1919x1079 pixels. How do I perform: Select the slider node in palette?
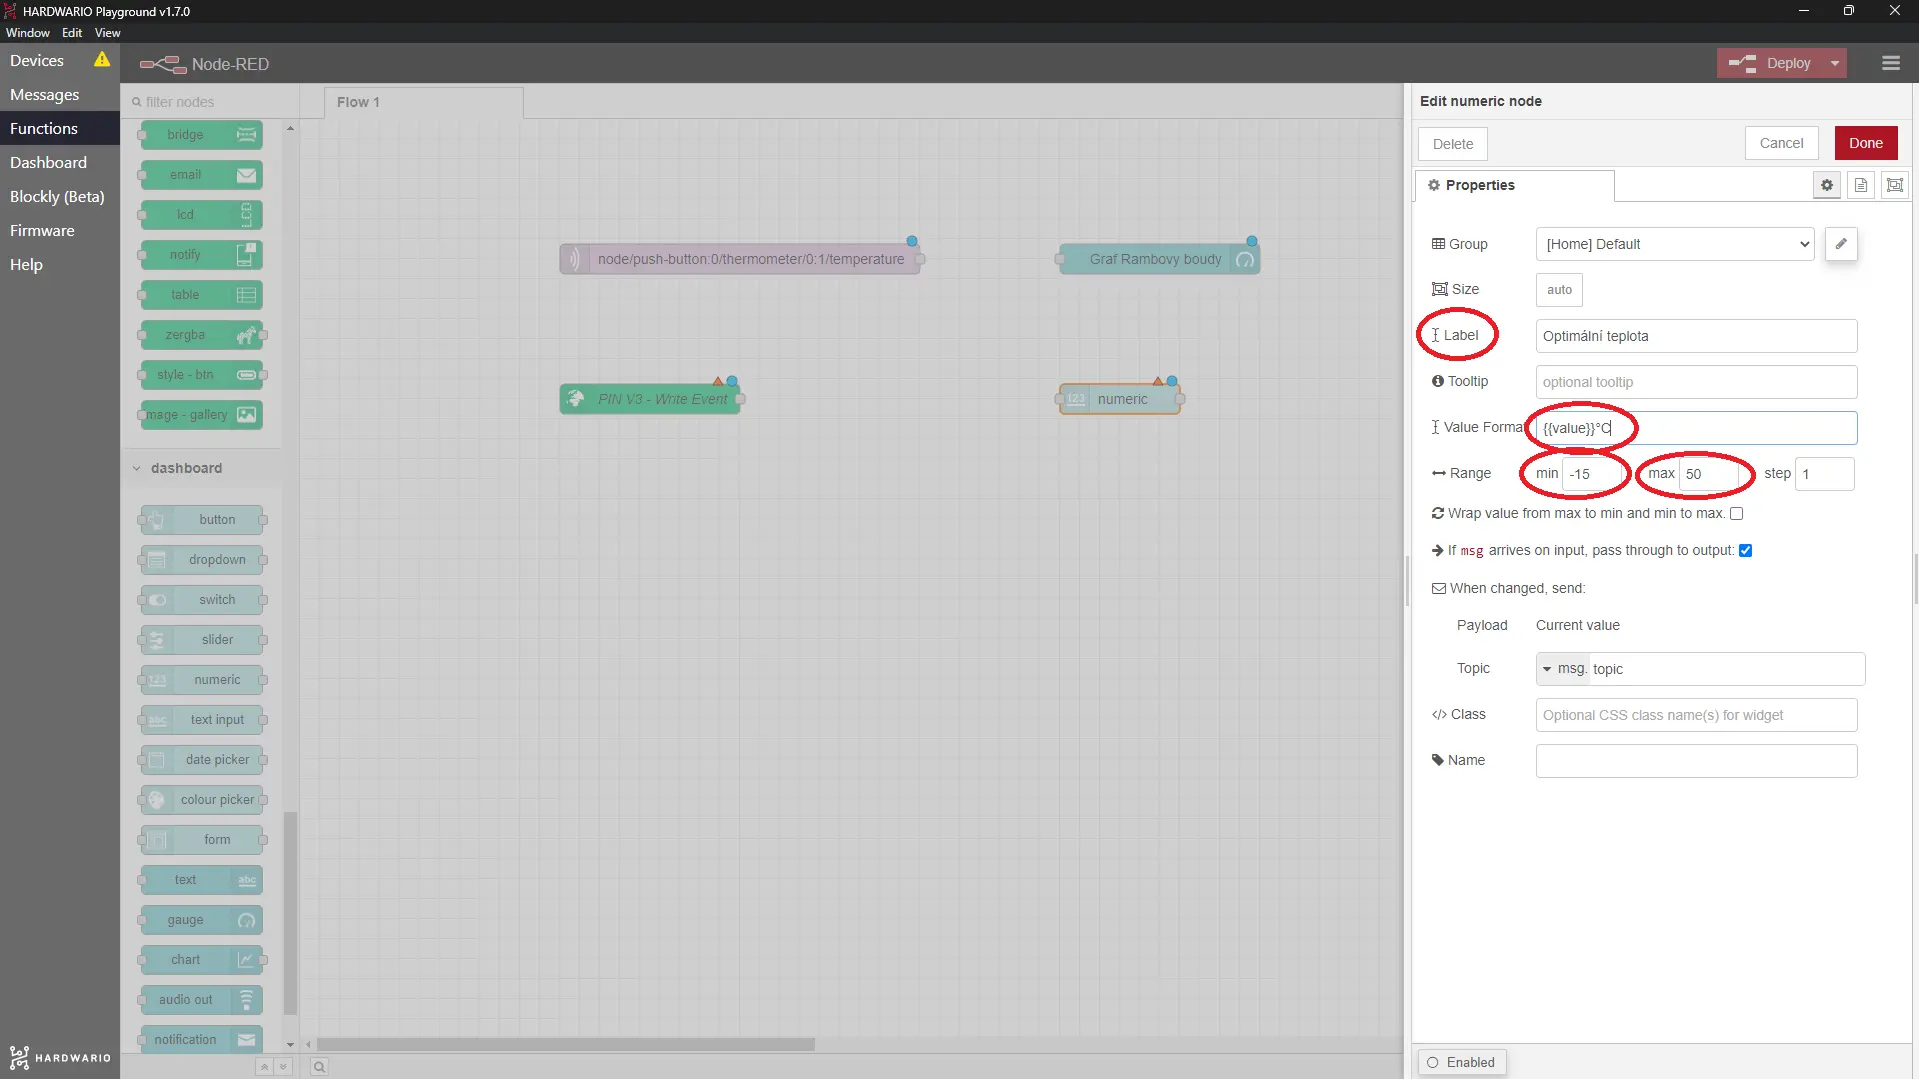pos(202,640)
